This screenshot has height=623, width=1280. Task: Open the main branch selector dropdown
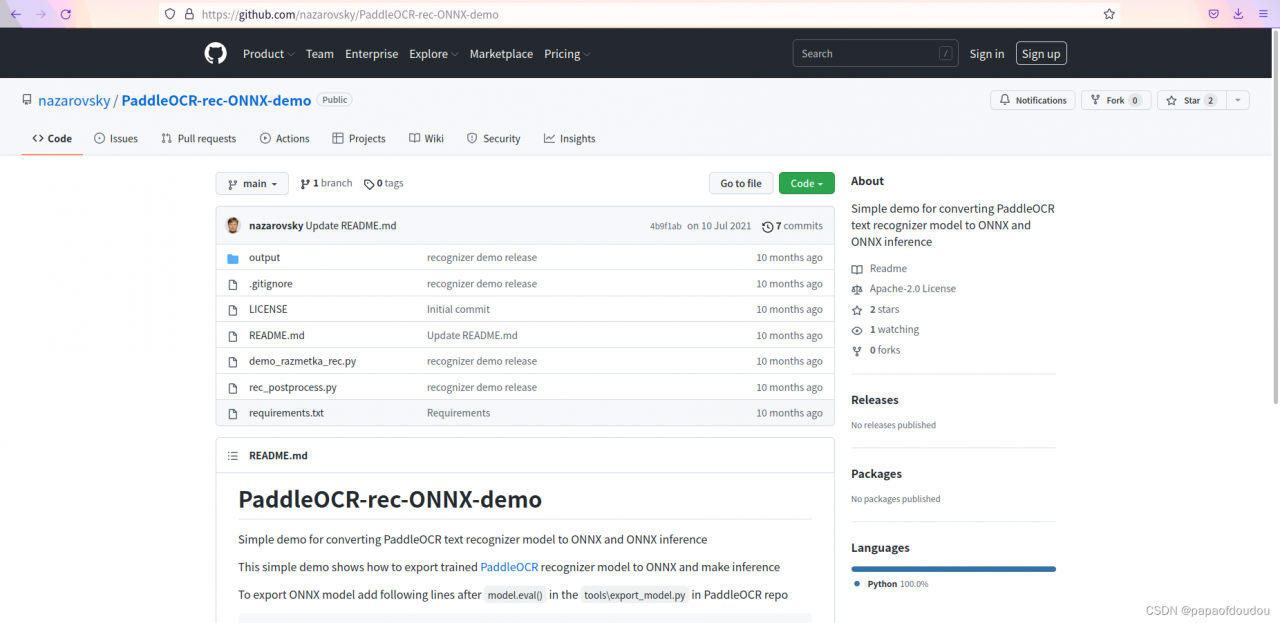(x=252, y=184)
